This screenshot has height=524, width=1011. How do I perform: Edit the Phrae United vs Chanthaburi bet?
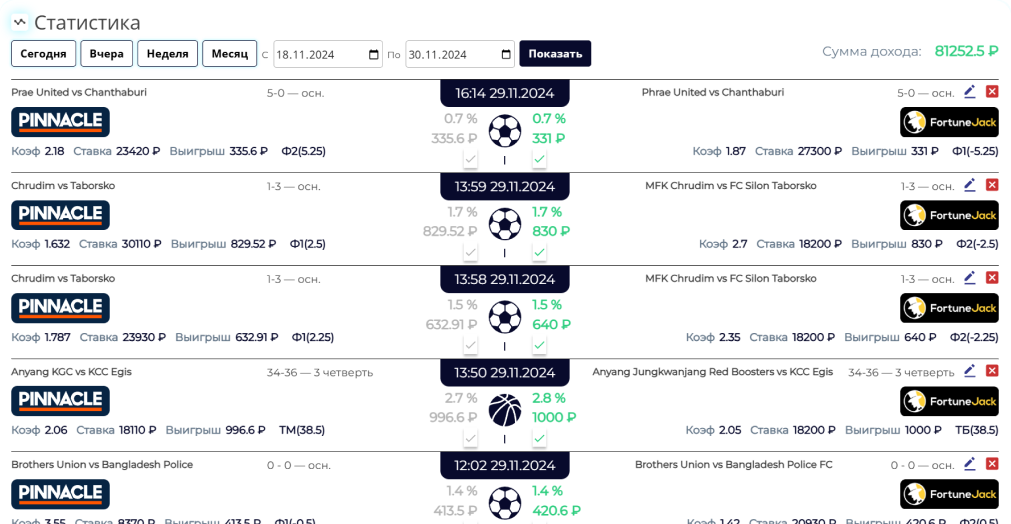[969, 92]
